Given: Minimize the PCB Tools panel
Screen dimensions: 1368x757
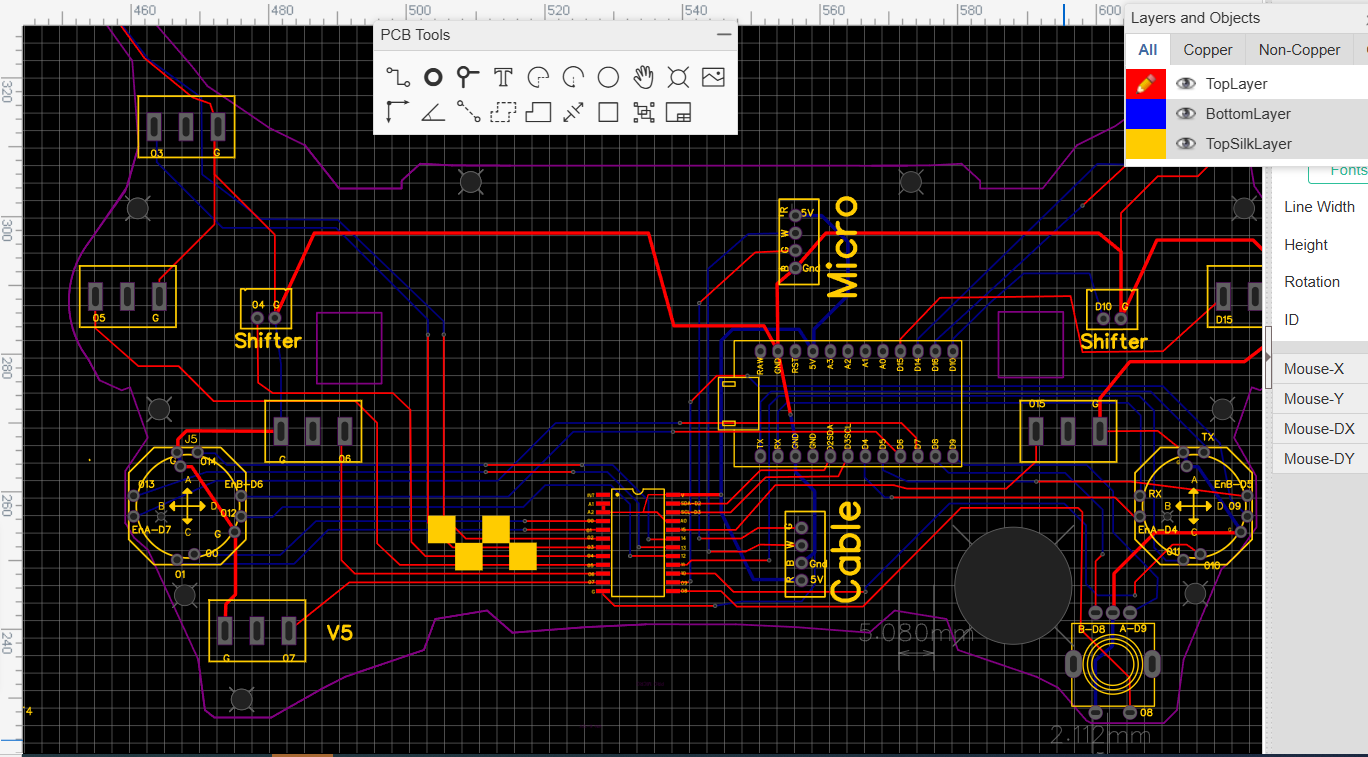Looking at the screenshot, I should tap(724, 35).
